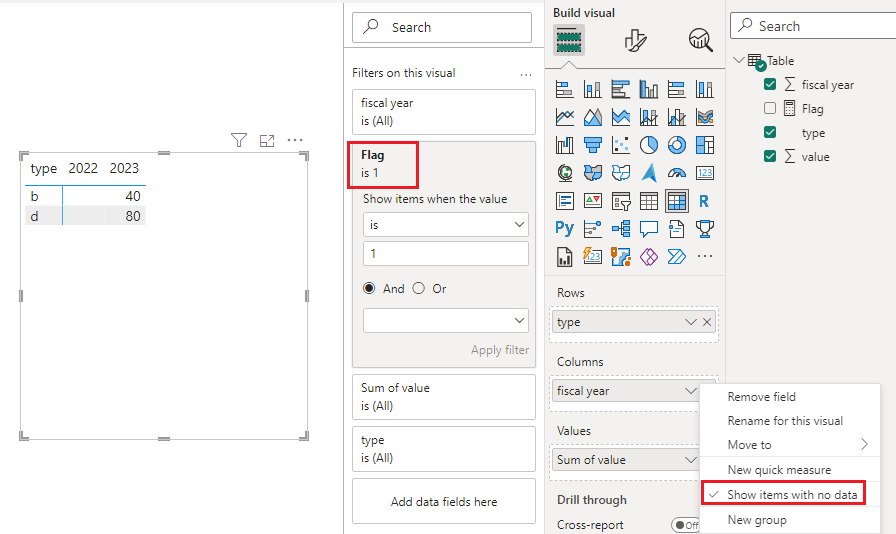
Task: Select the slicer visual
Action: (x=621, y=201)
